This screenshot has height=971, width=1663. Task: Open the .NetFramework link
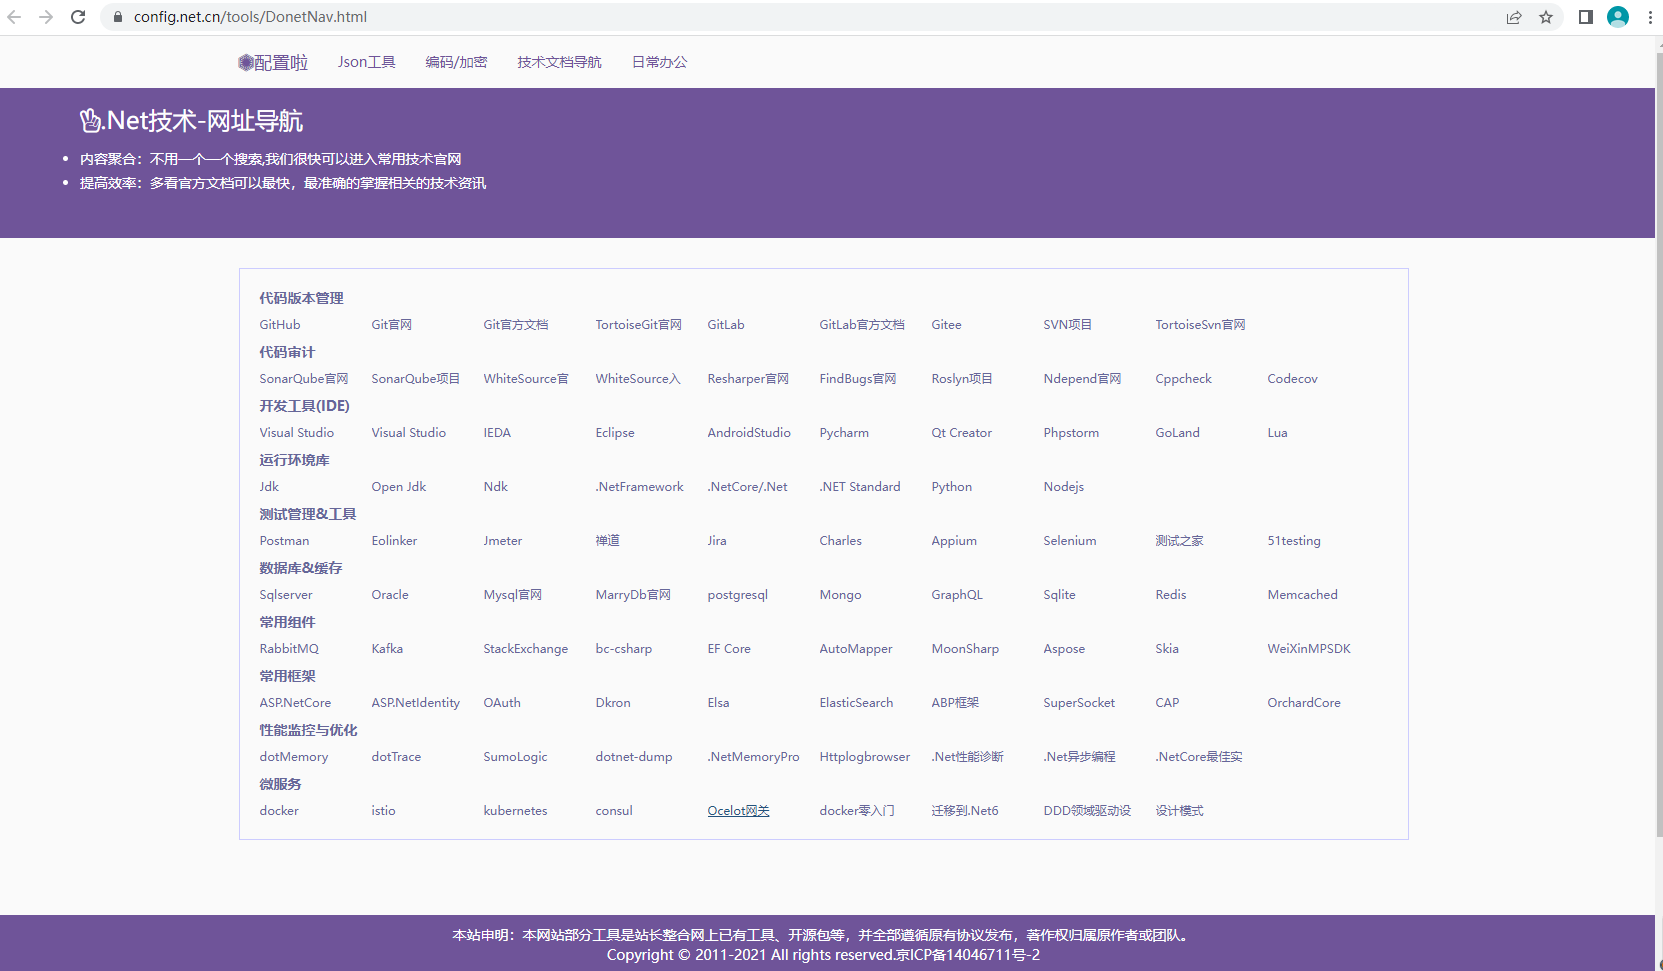pos(640,487)
